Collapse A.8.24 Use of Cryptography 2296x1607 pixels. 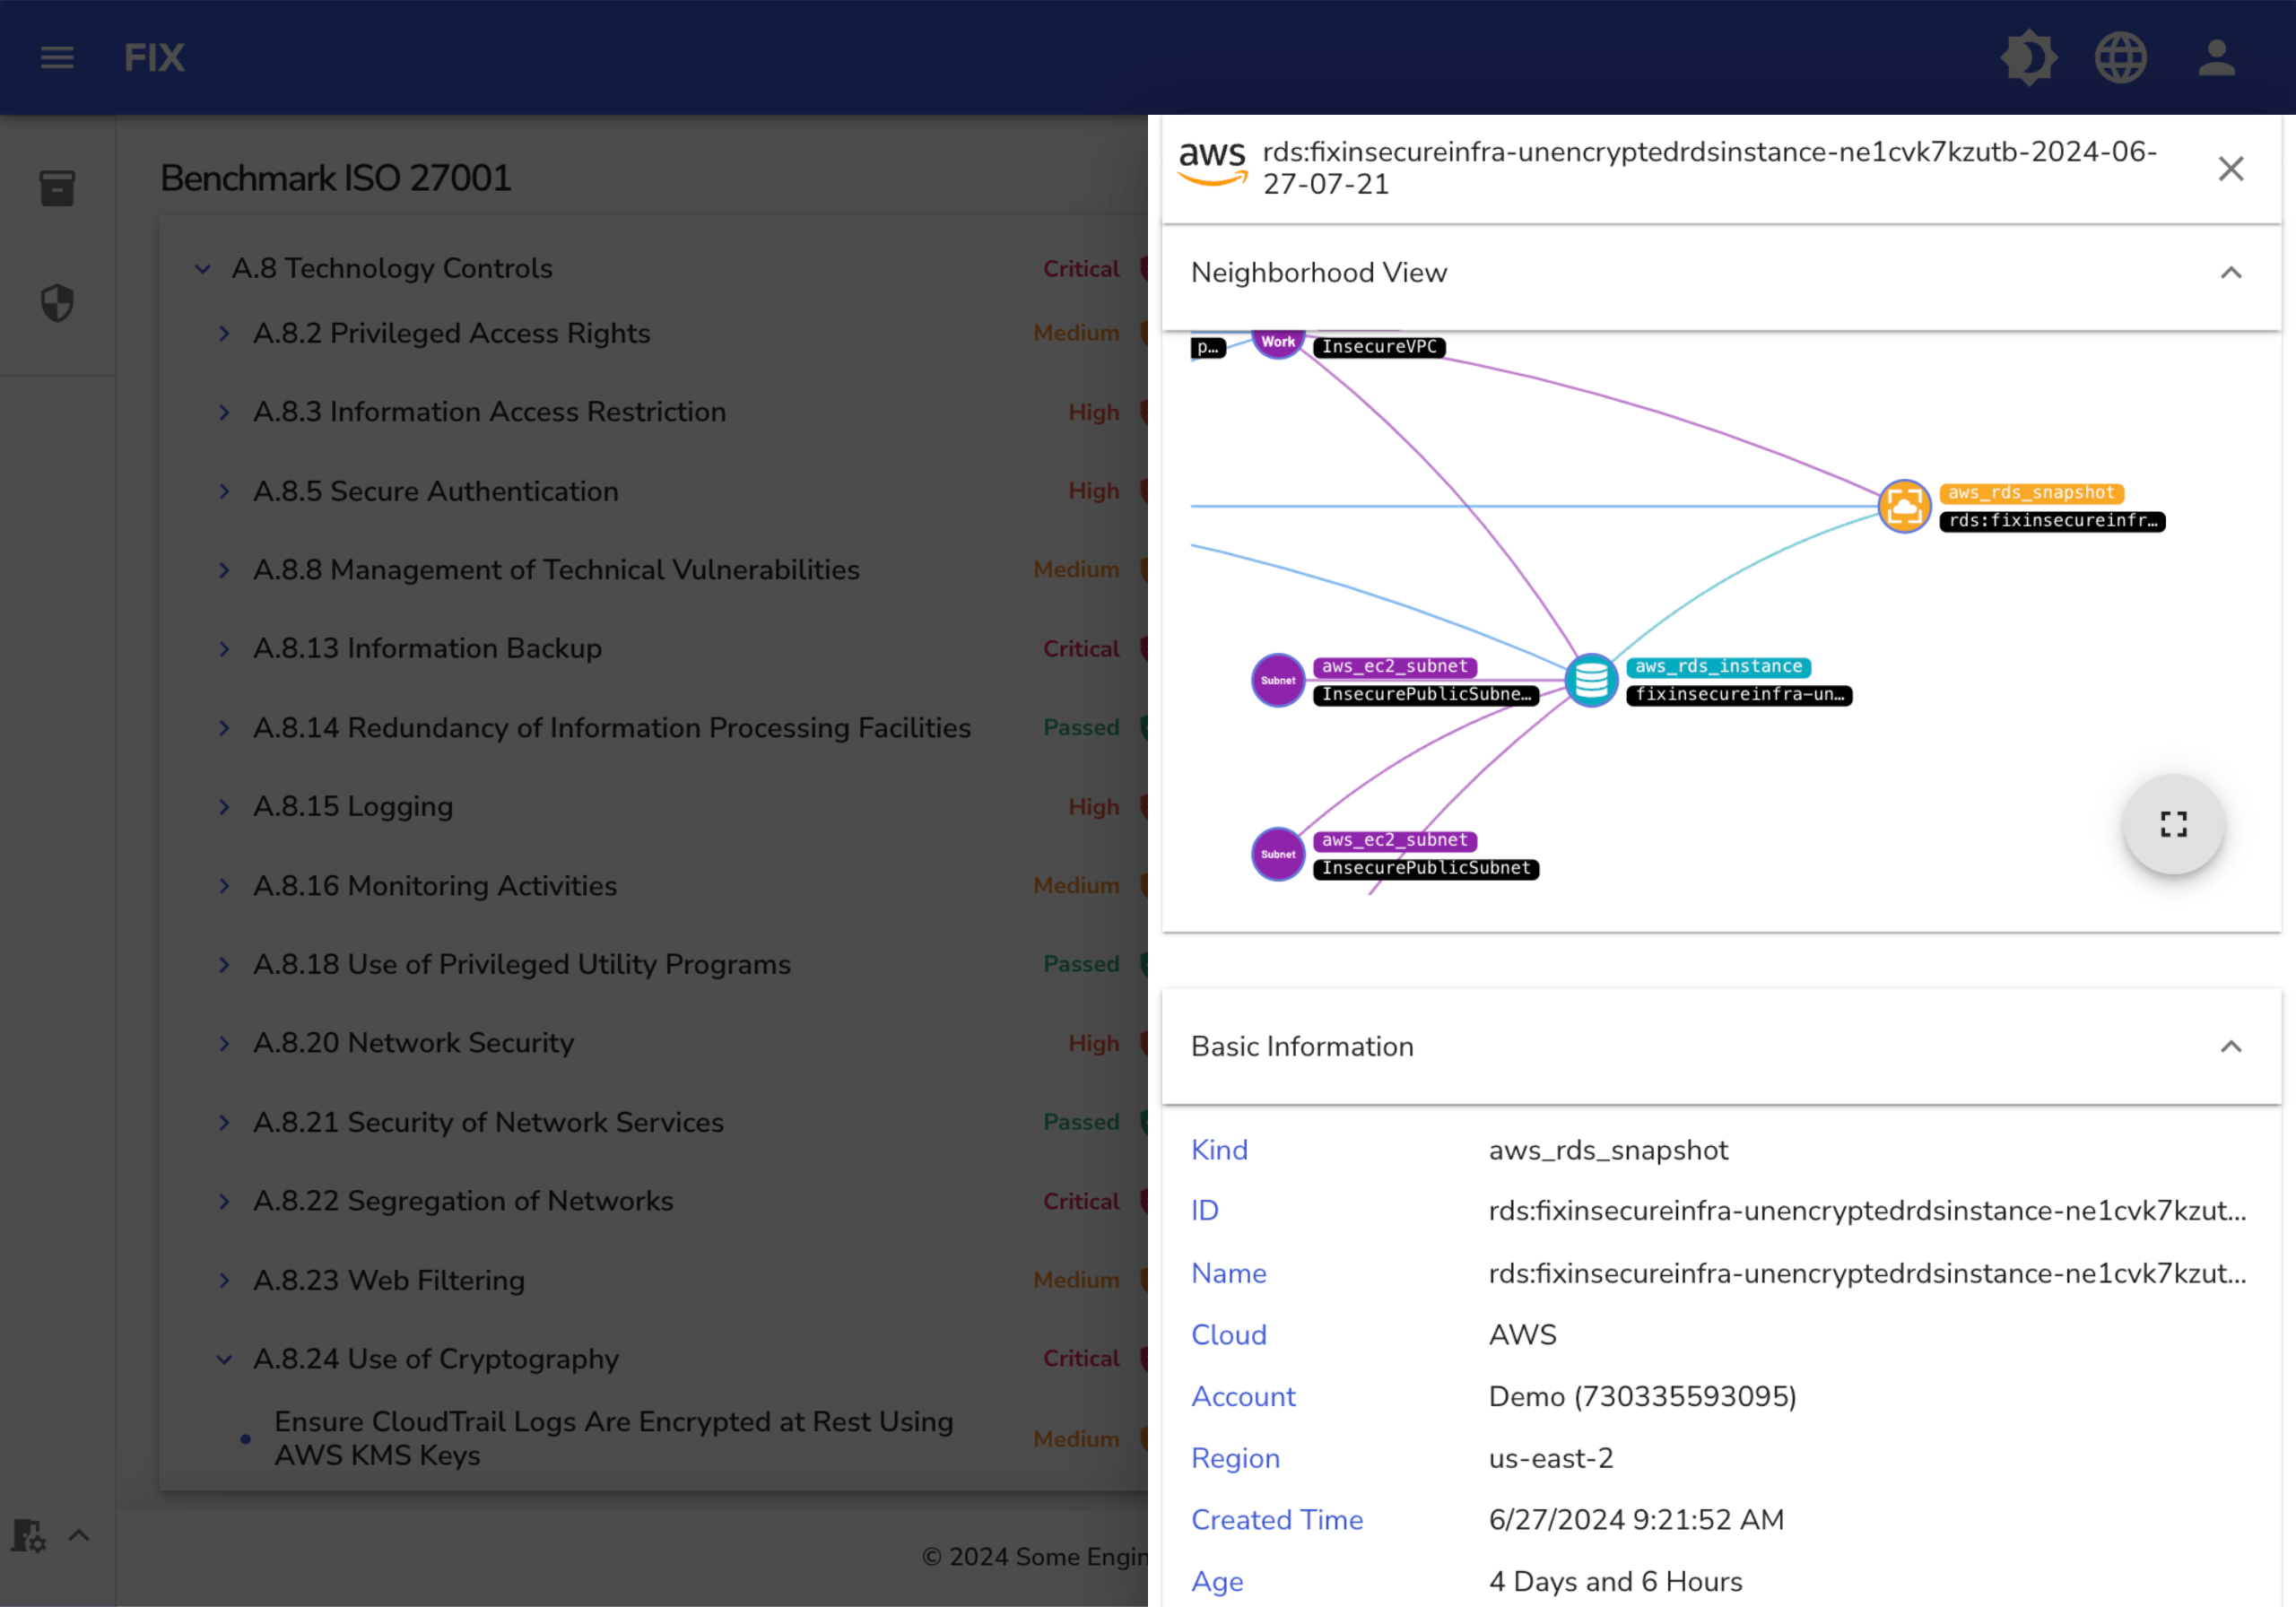coord(224,1359)
